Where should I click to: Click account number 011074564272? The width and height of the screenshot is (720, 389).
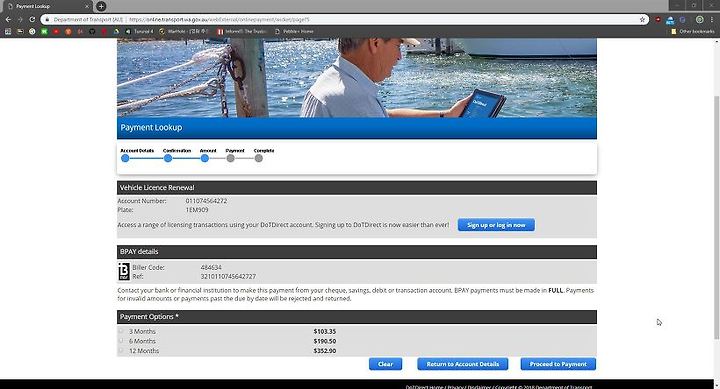[x=206, y=201]
